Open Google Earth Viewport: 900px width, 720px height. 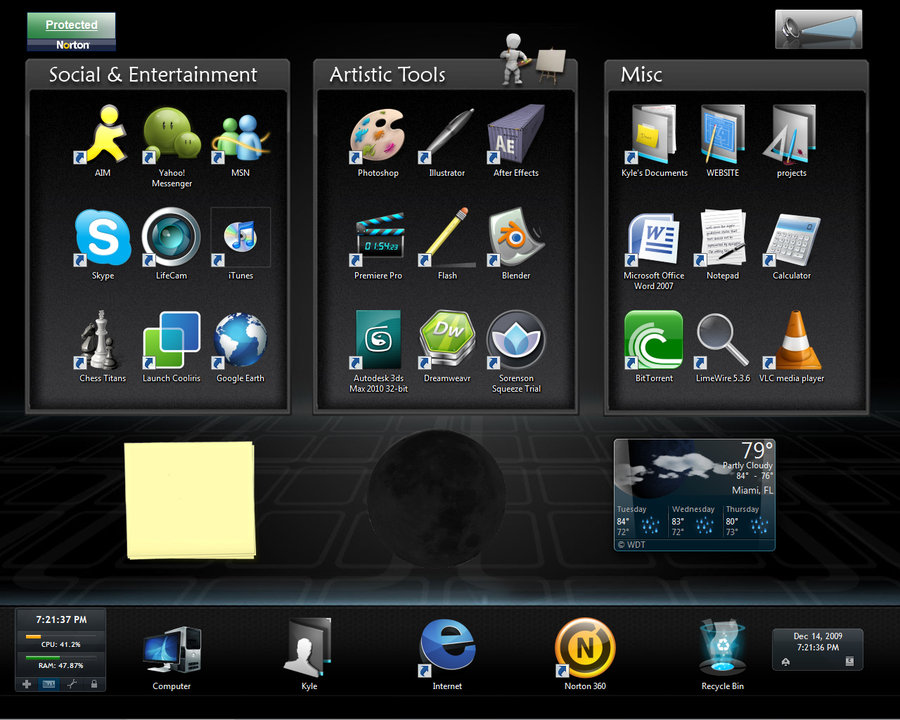239,340
